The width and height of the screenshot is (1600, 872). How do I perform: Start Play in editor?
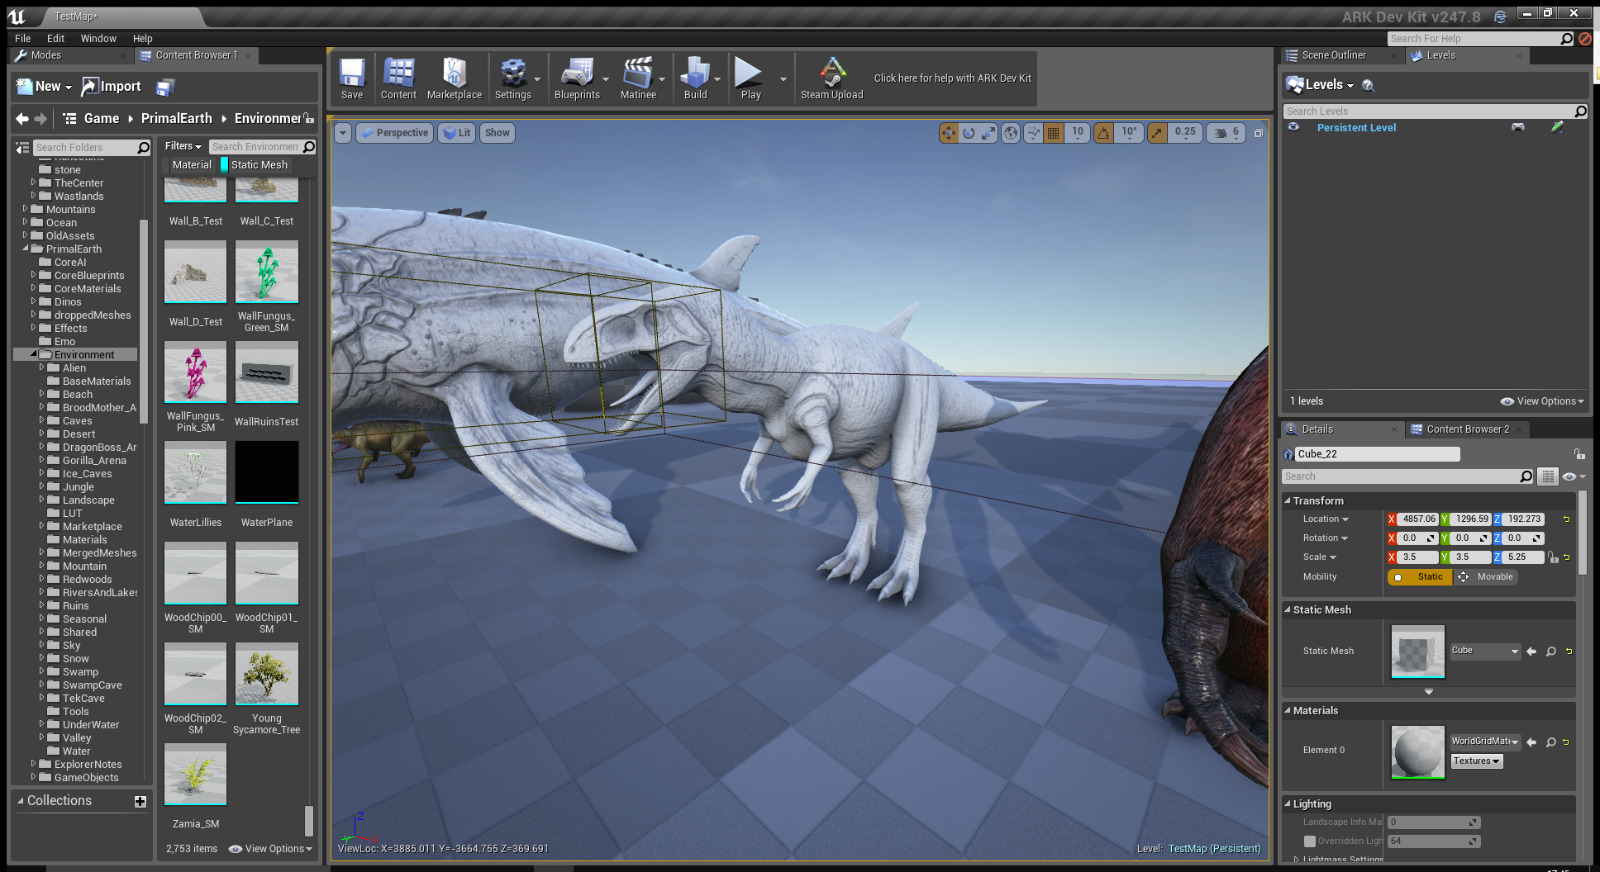750,79
